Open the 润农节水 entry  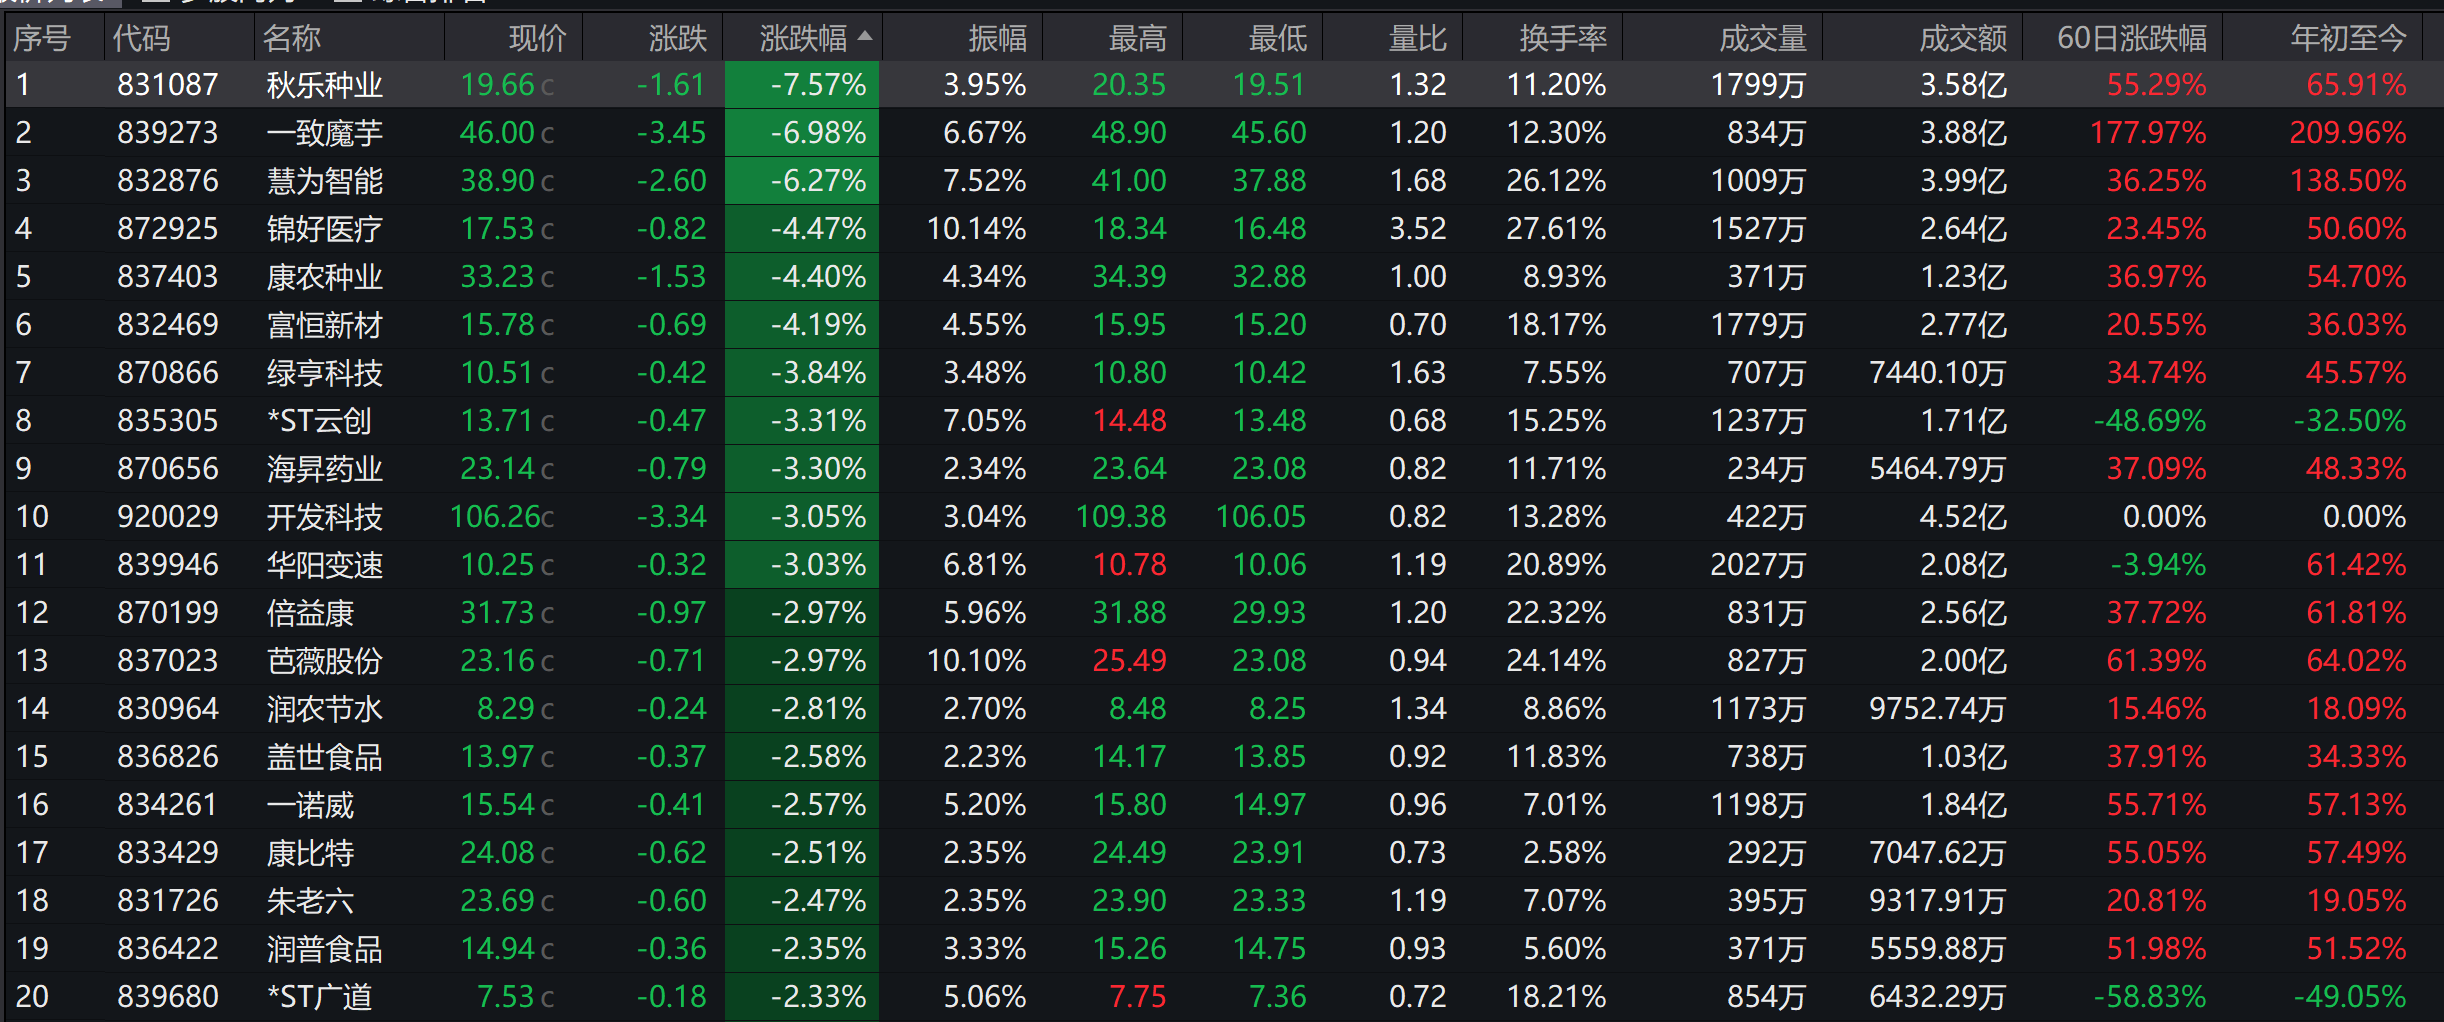(x=1222, y=709)
